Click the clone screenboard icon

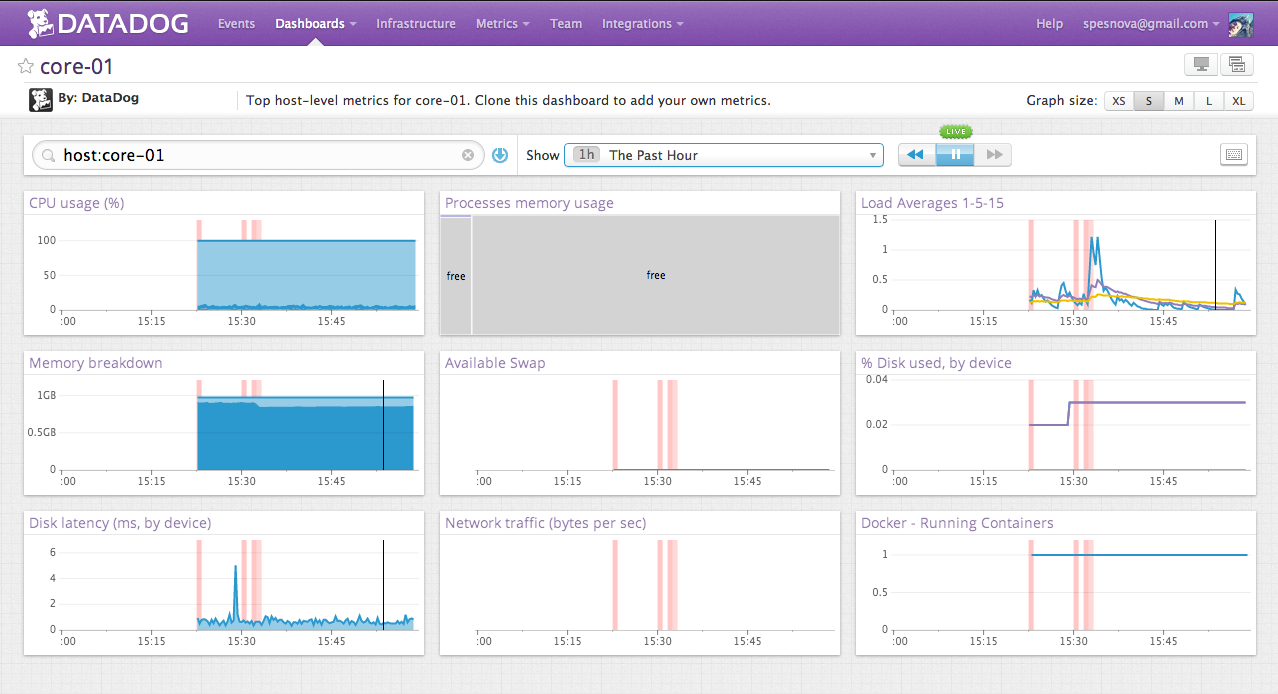(1236, 63)
